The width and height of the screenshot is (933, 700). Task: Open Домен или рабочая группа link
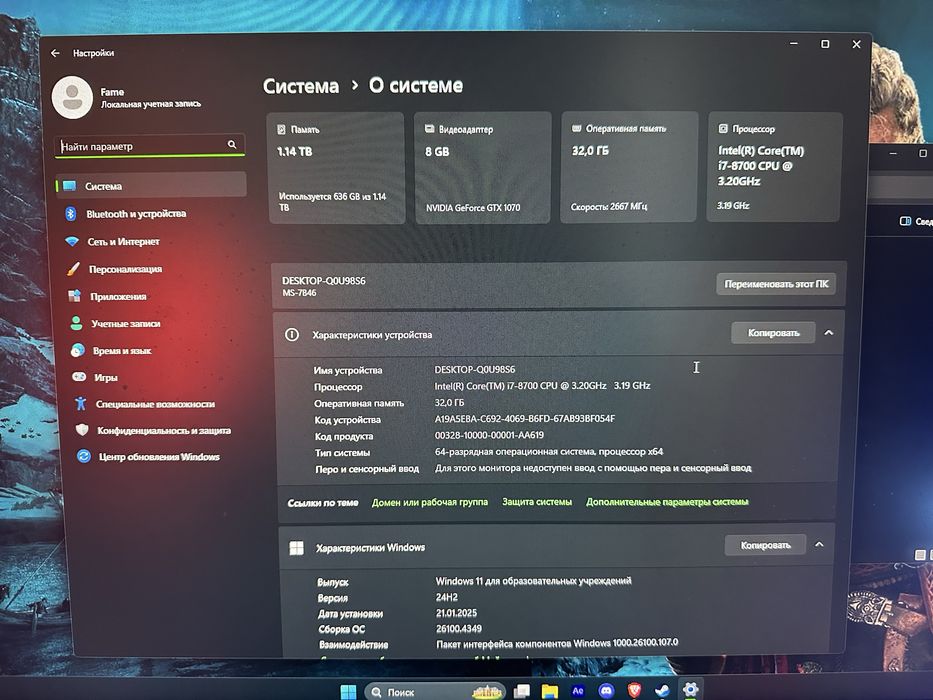430,502
